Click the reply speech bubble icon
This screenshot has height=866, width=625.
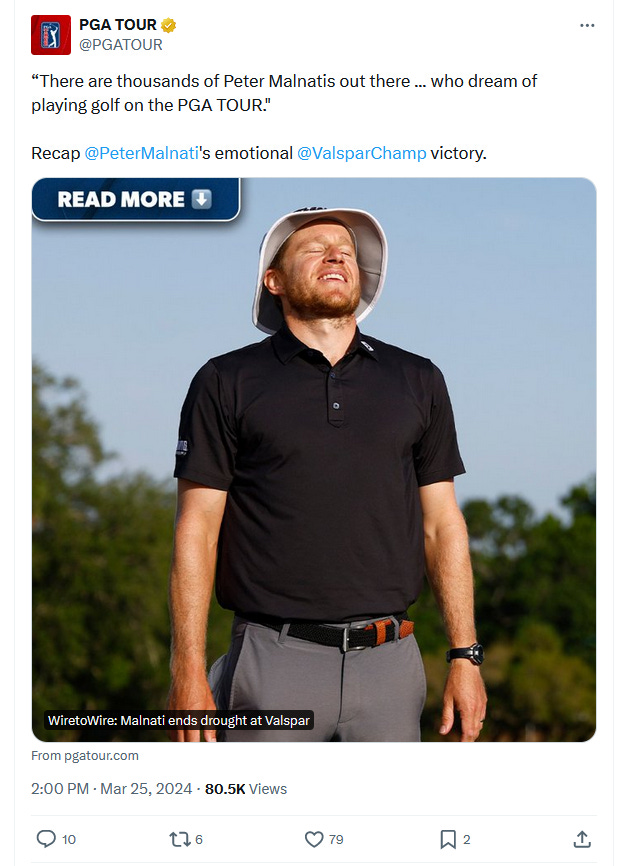coord(46,839)
